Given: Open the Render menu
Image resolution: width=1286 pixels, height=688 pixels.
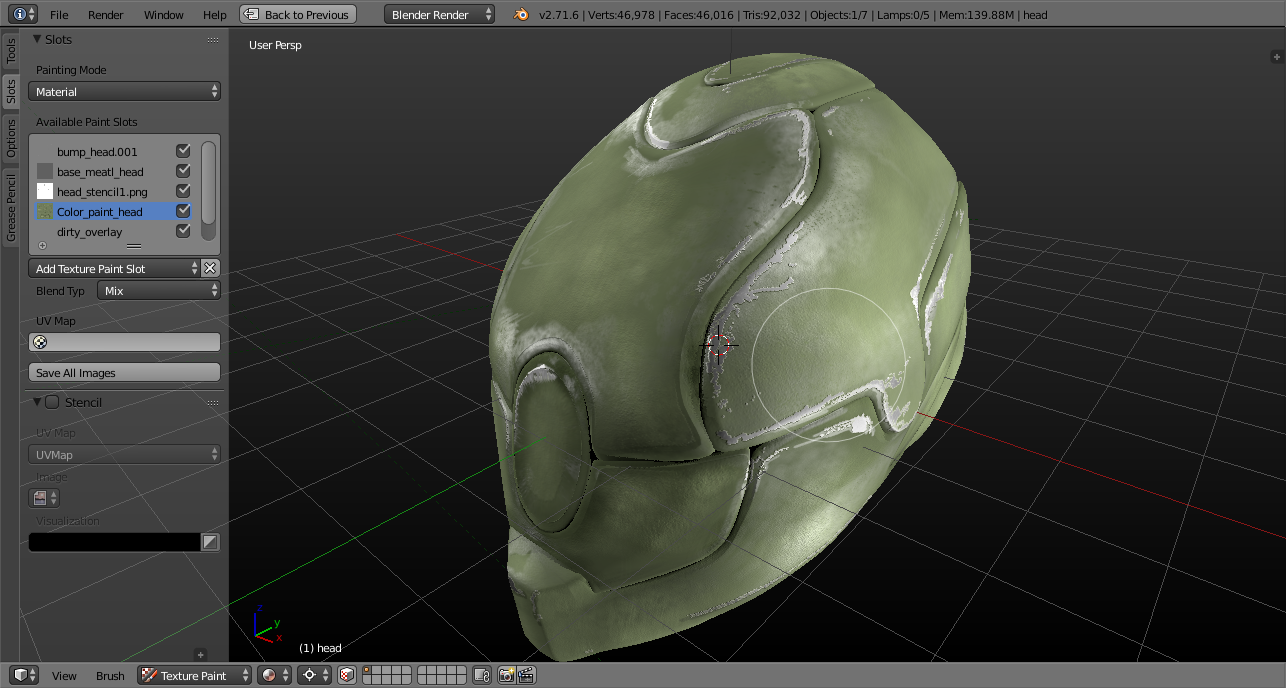Looking at the screenshot, I should [x=105, y=15].
